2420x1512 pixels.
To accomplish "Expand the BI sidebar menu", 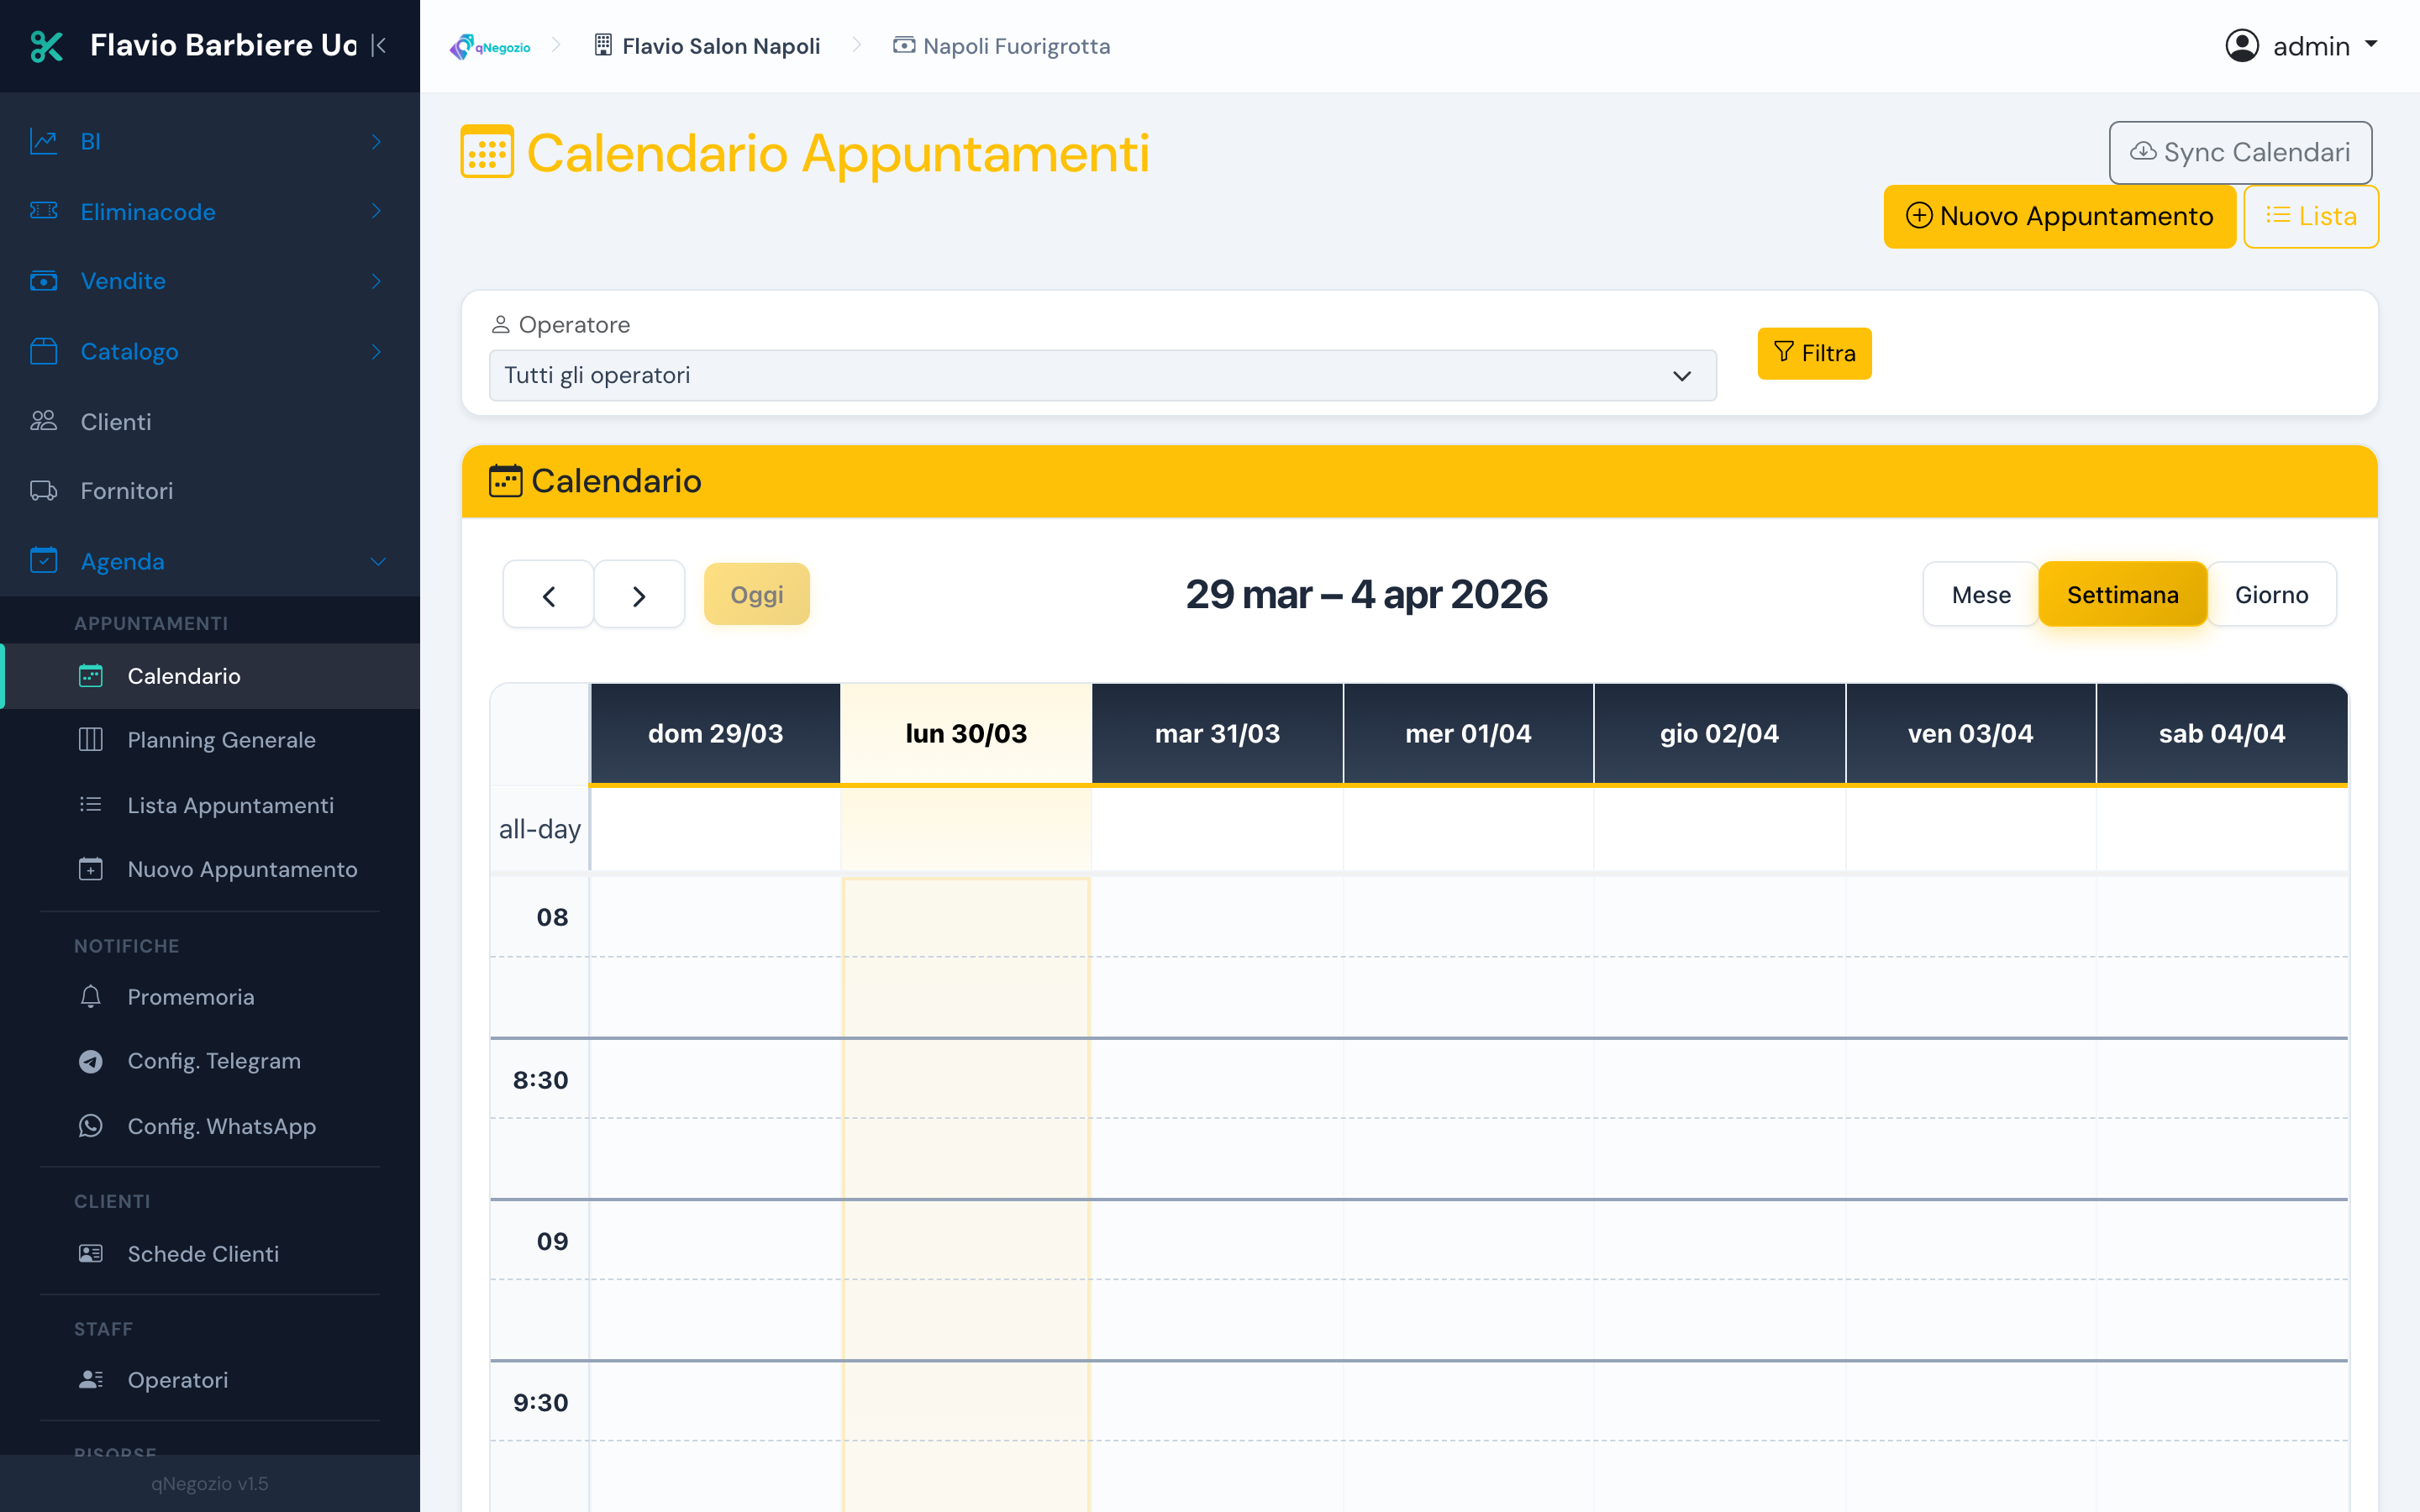I will (x=210, y=141).
